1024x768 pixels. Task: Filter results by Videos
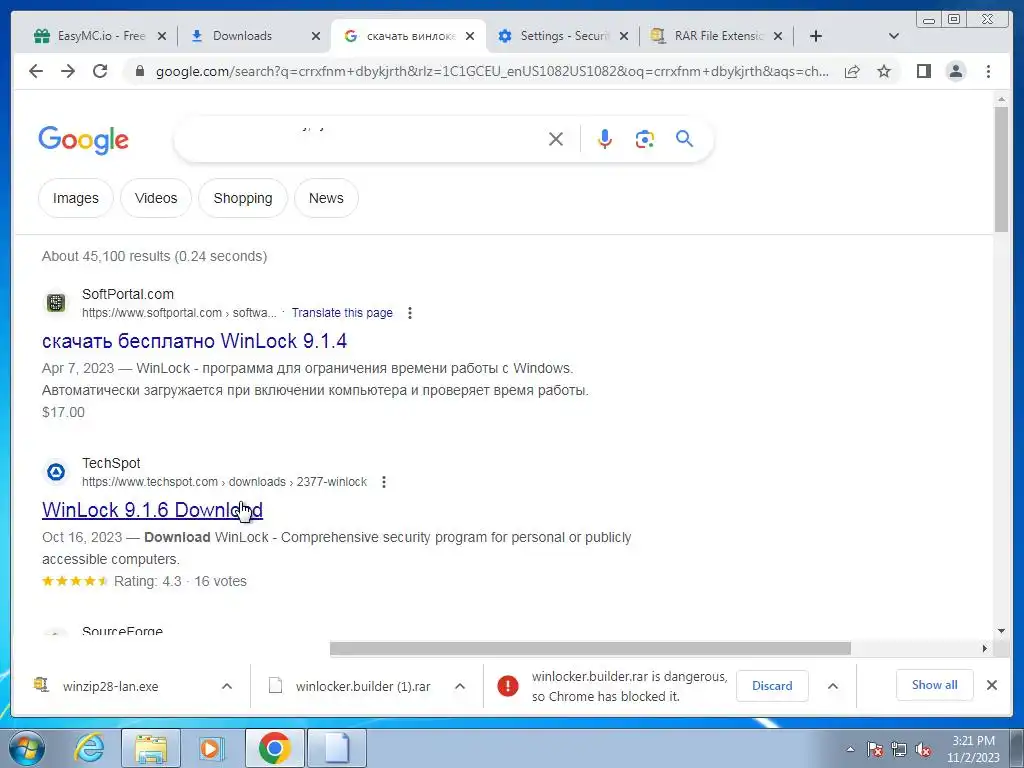pos(156,198)
